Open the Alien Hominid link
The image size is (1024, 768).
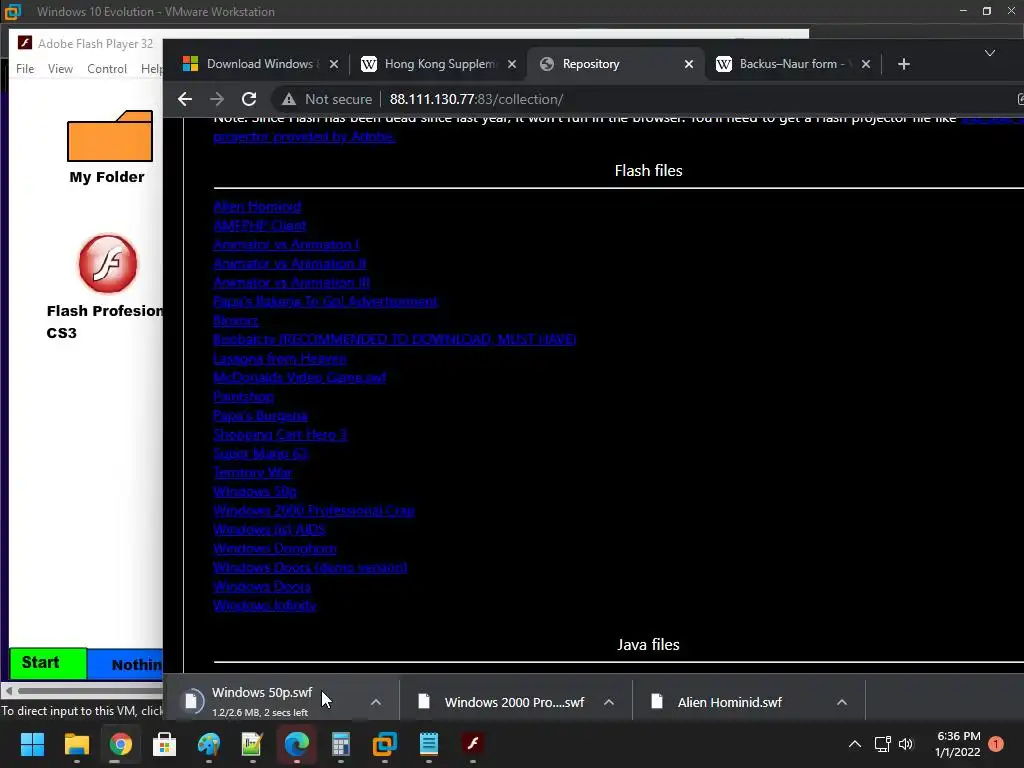(257, 207)
